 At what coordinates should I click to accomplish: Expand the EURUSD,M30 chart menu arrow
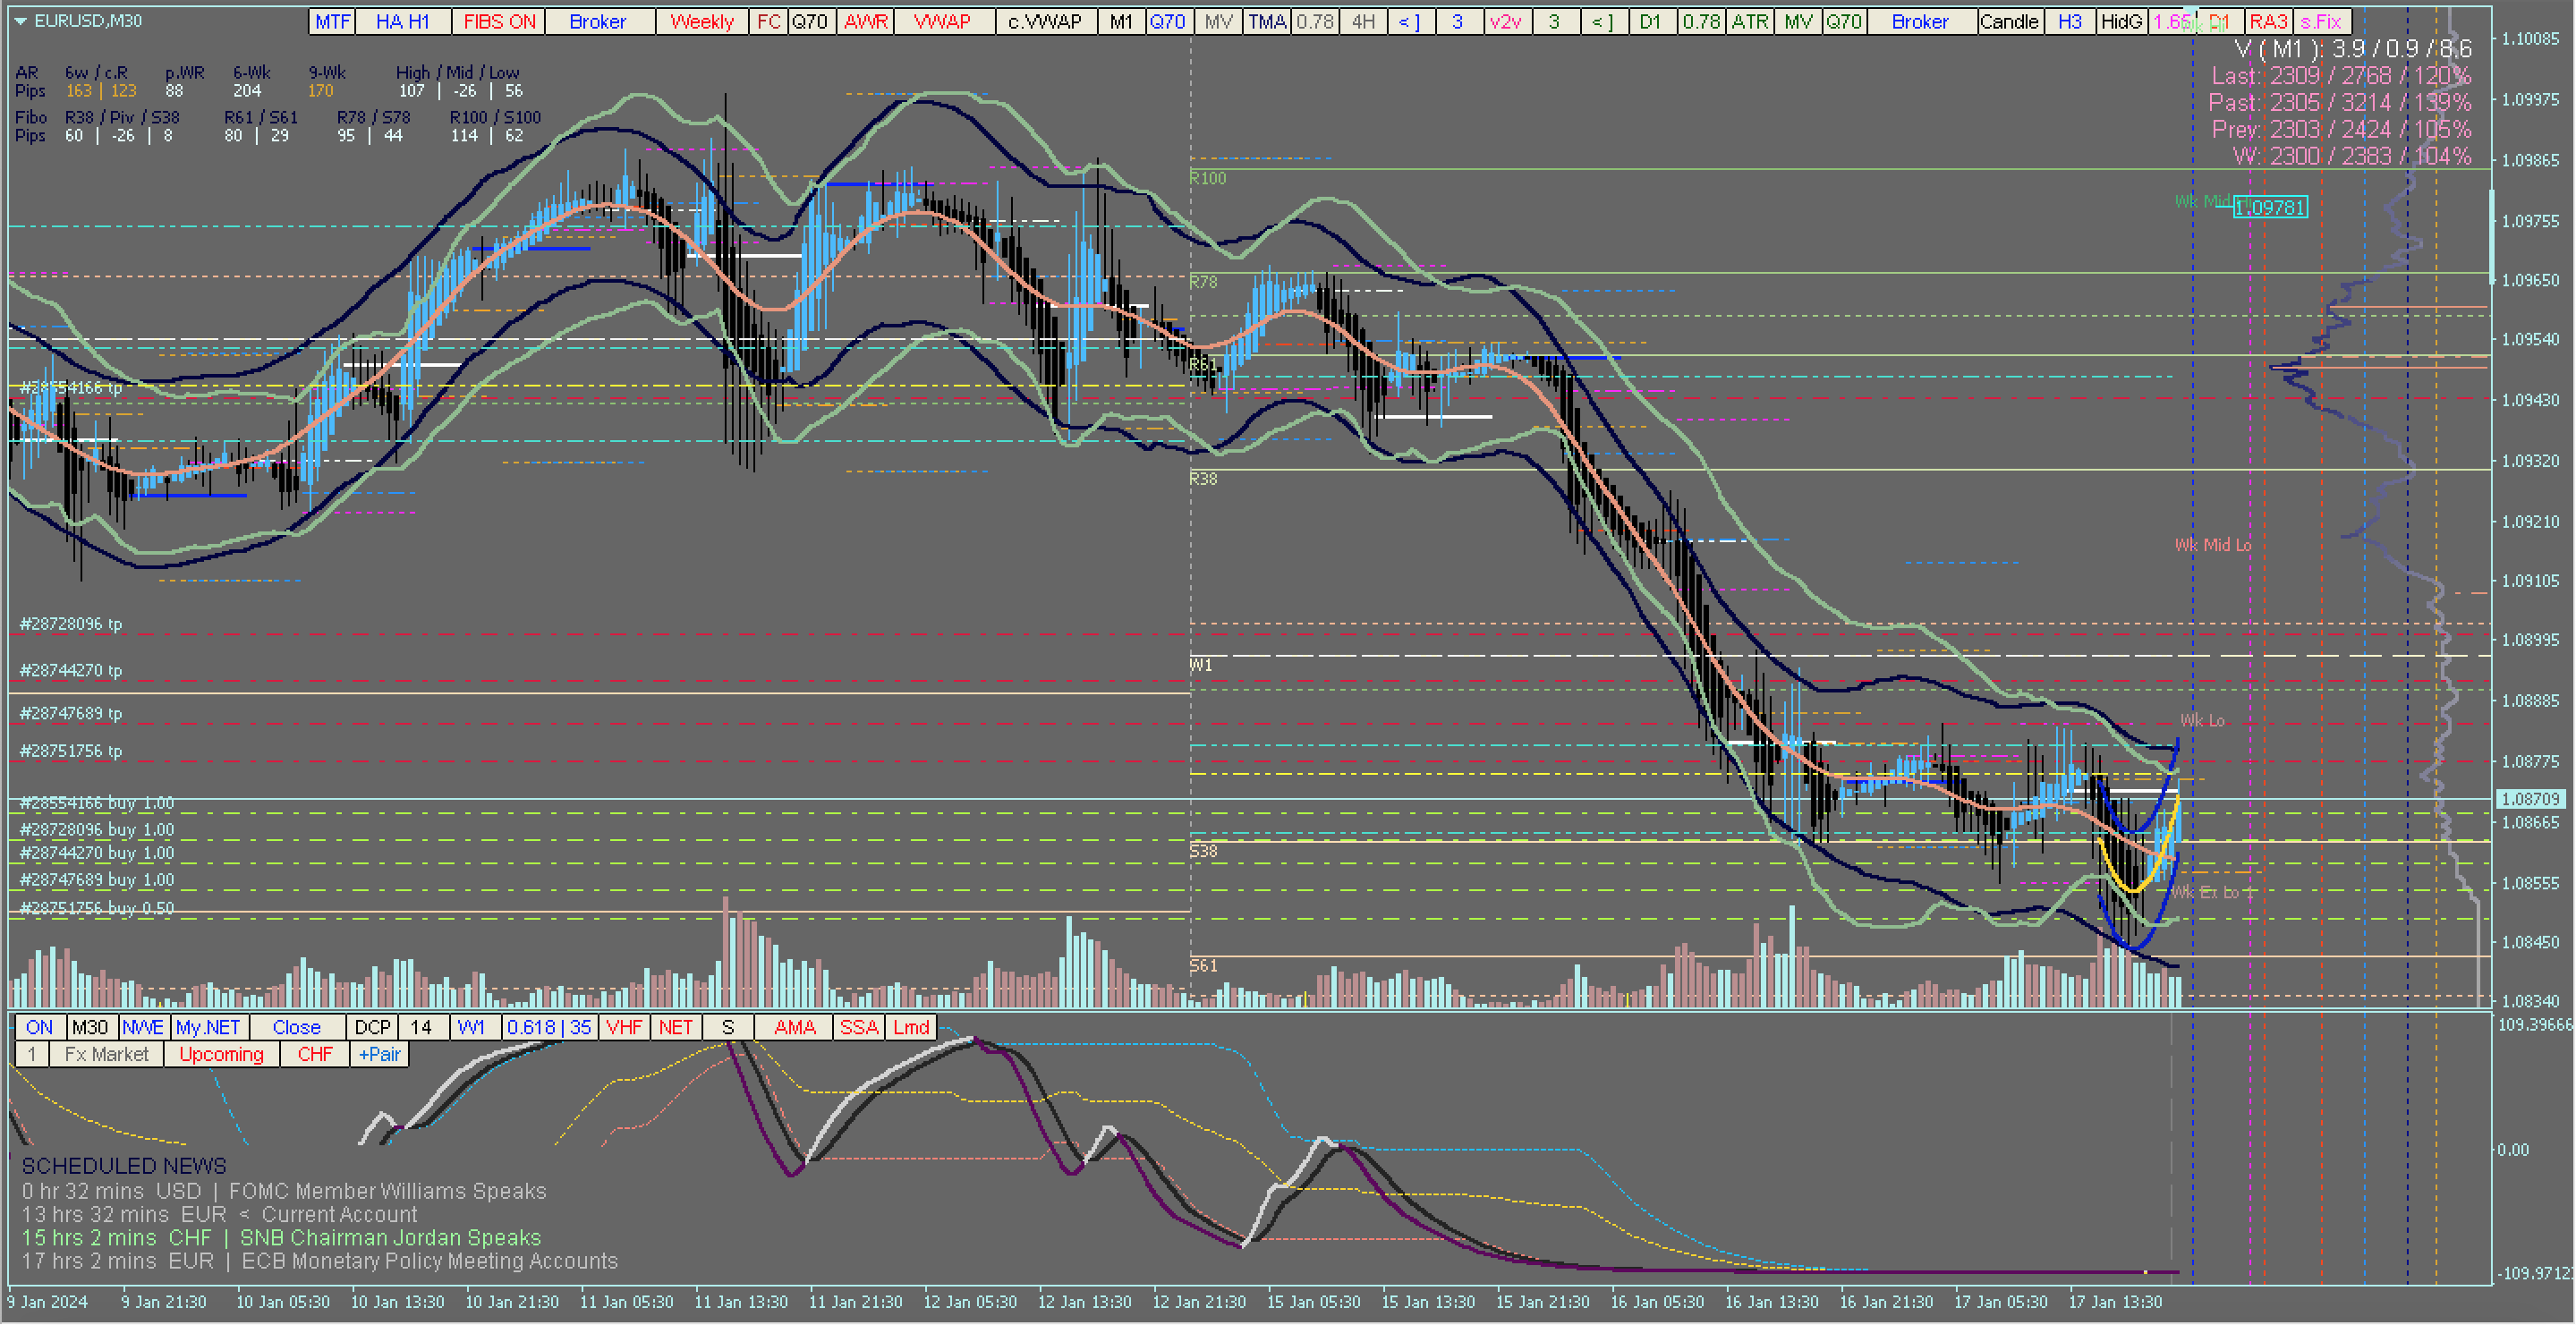tap(20, 21)
